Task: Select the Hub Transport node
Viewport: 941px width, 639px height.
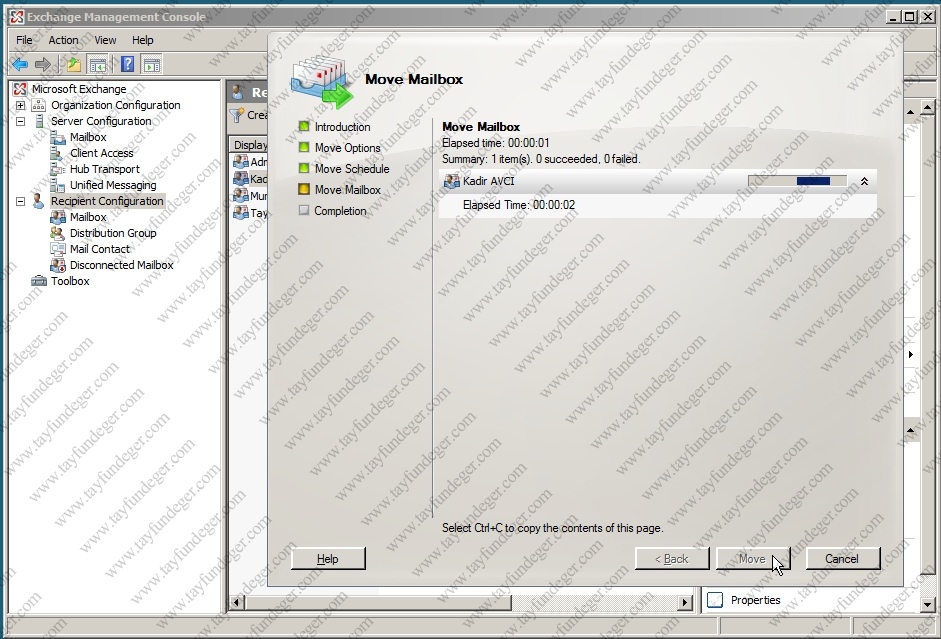Action: point(104,169)
